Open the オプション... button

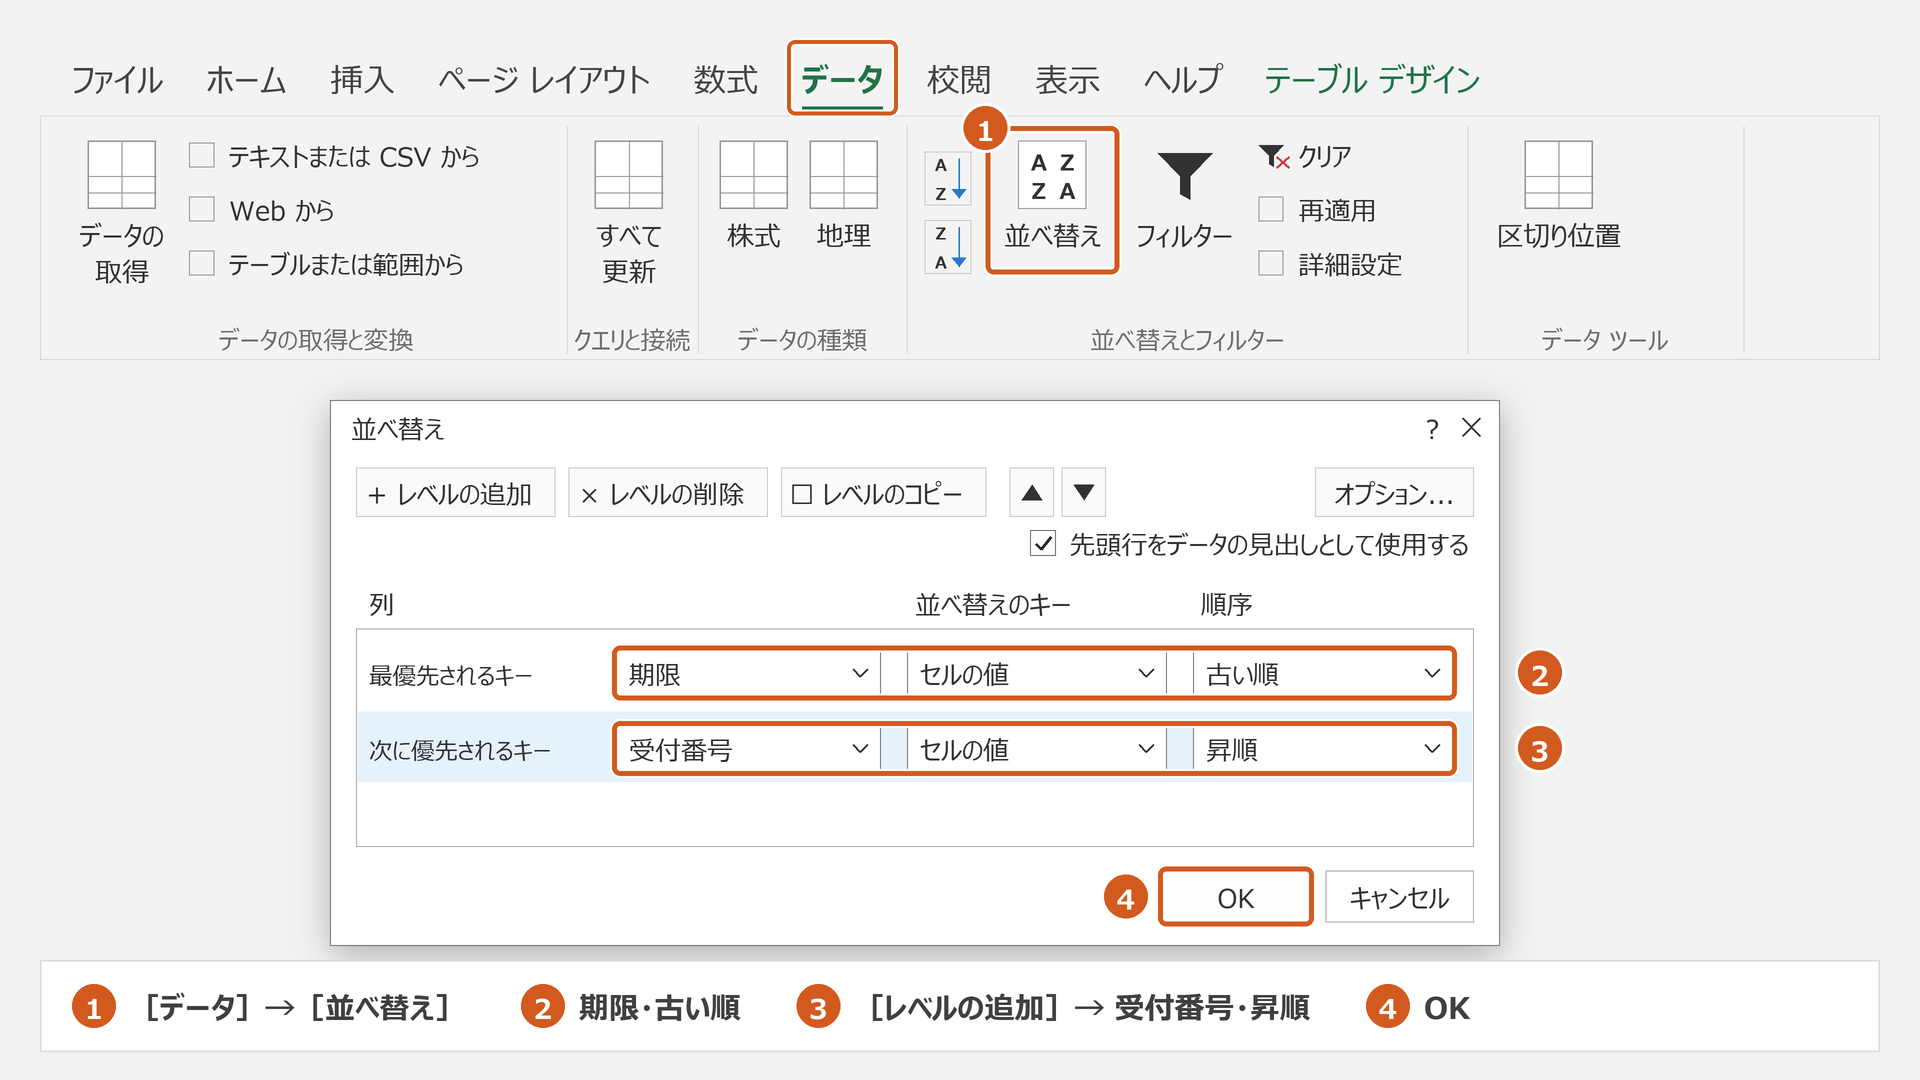click(1394, 493)
